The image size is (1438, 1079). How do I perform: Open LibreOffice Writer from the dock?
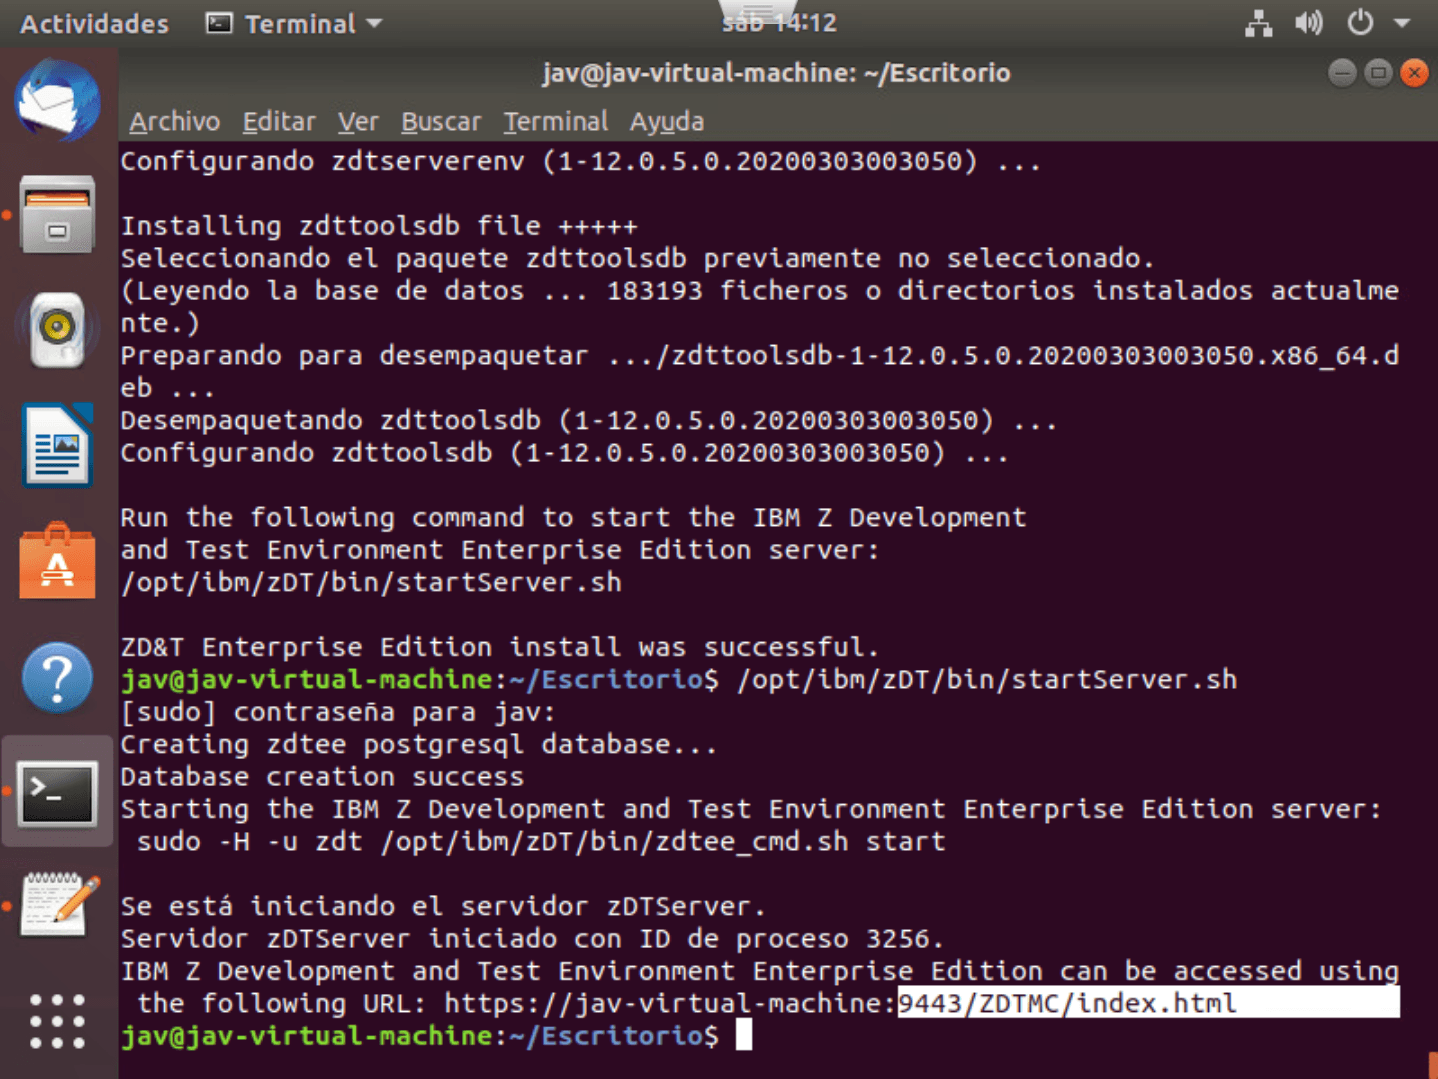click(x=57, y=446)
